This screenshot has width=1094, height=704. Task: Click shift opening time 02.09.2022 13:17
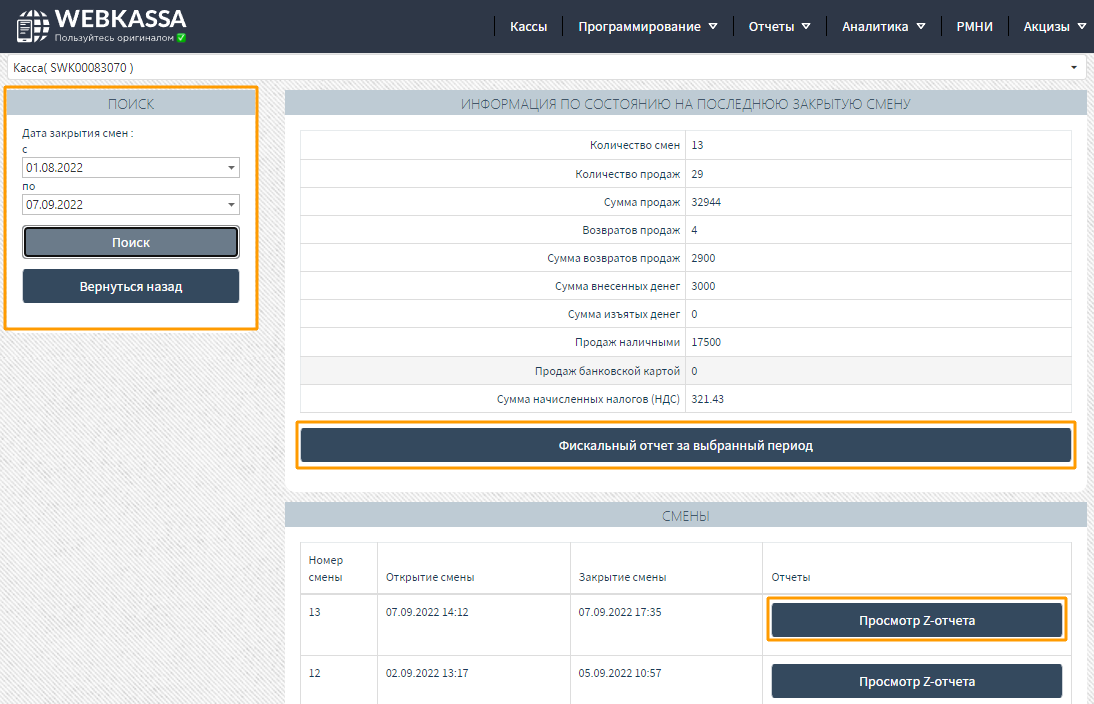point(427,673)
